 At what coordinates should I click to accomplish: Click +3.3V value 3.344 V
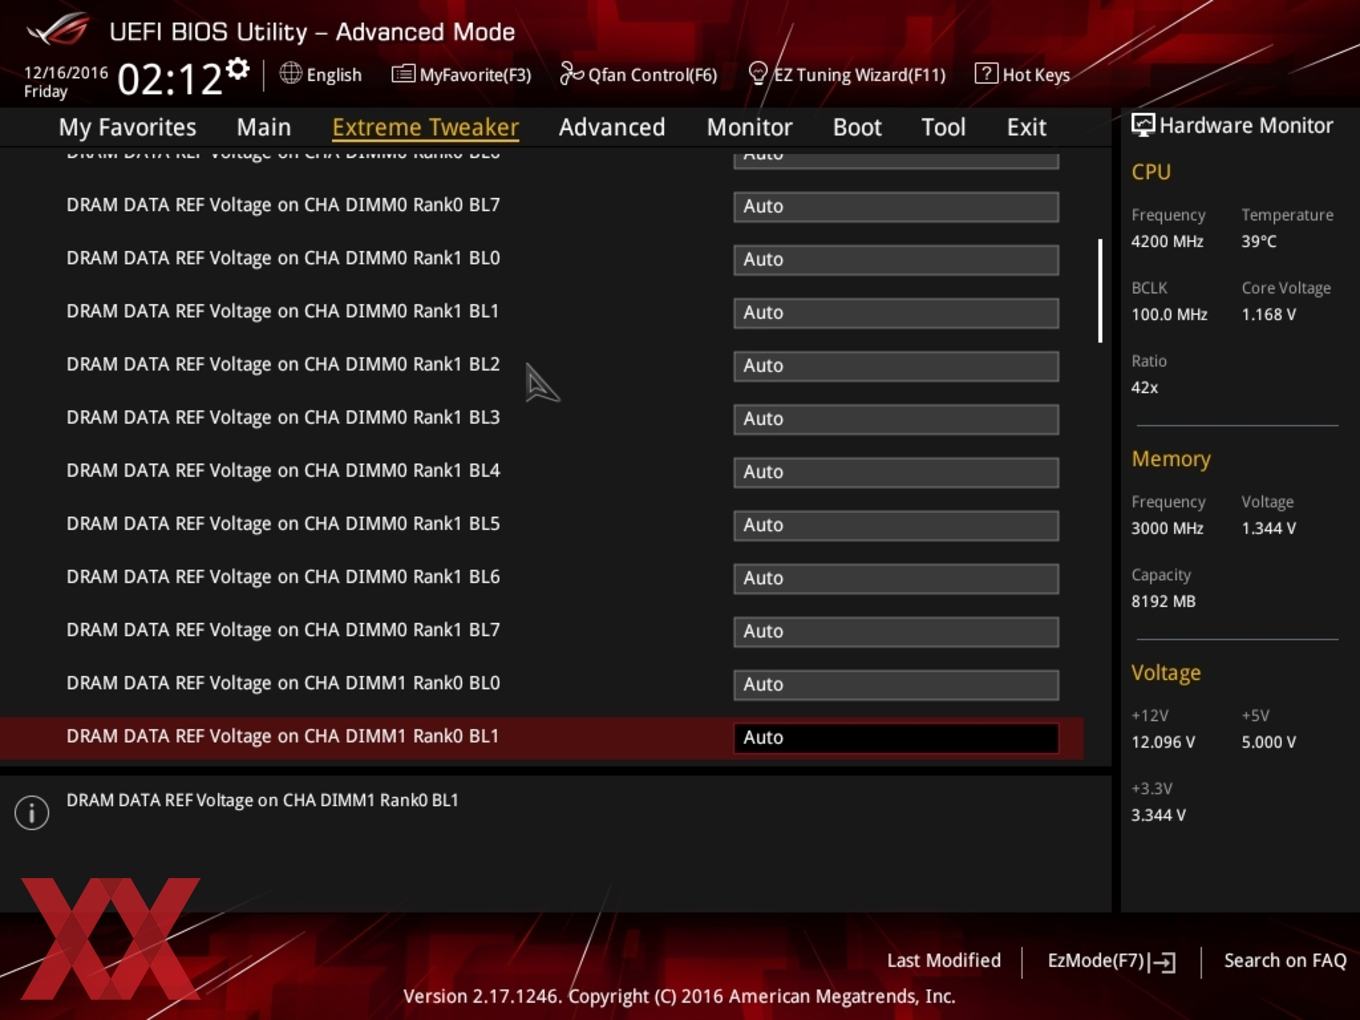pyautogui.click(x=1158, y=815)
